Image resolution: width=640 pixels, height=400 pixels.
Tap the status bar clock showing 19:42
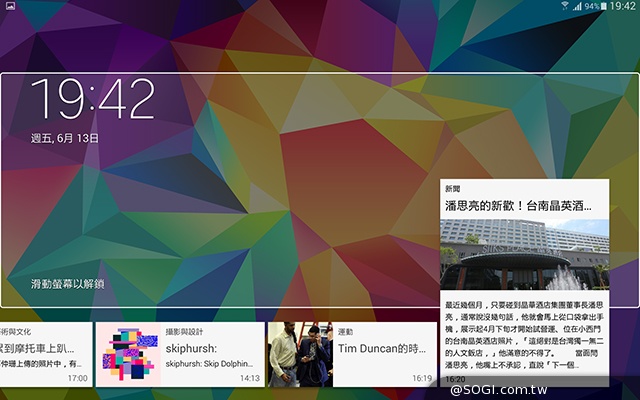(x=622, y=7)
